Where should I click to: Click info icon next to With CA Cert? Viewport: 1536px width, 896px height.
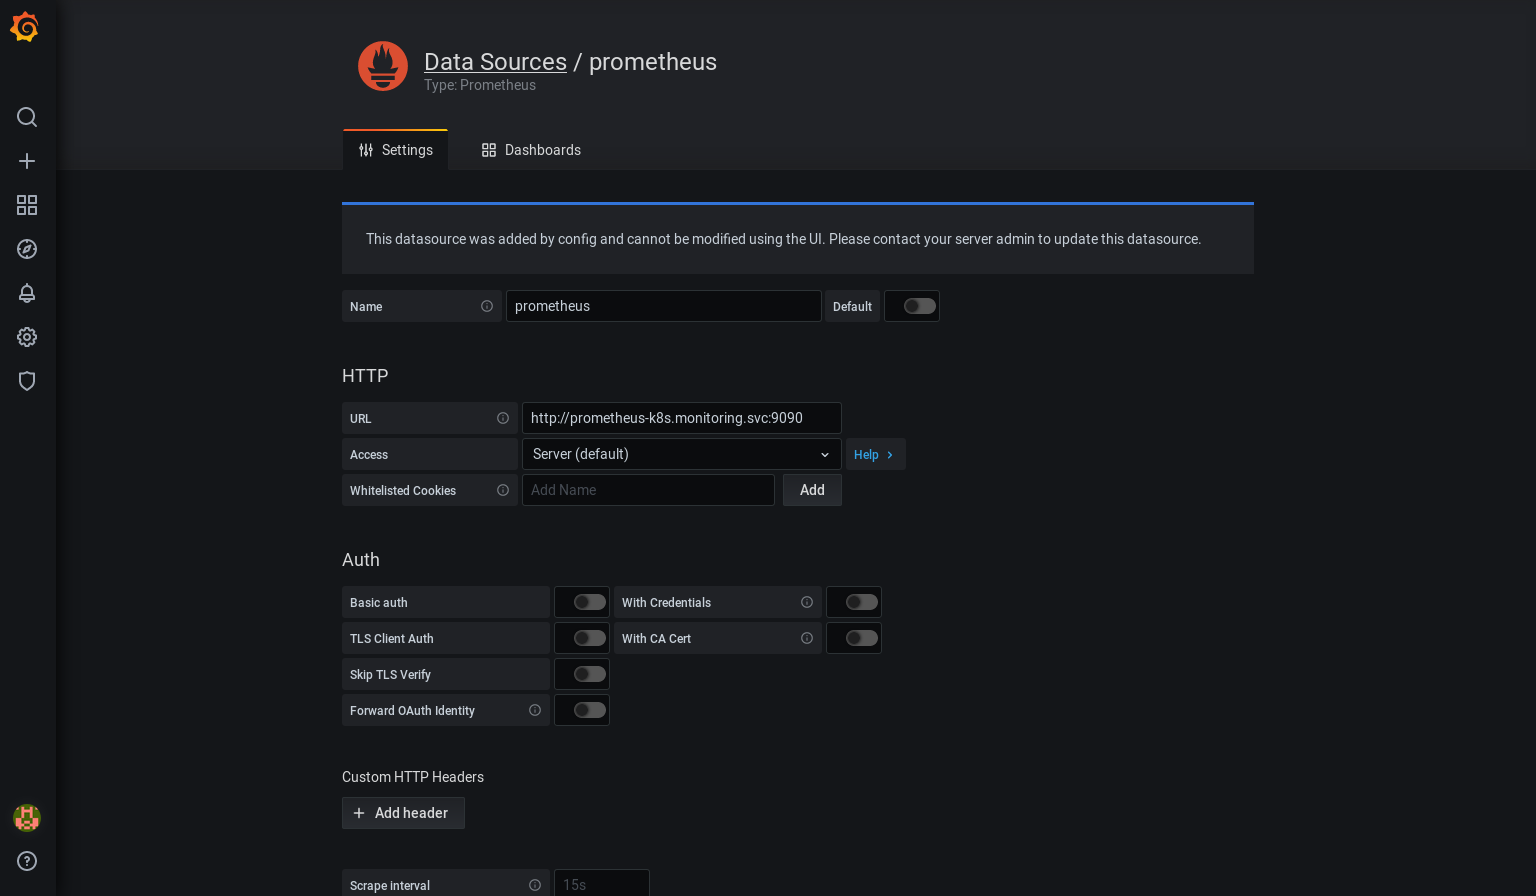point(807,638)
